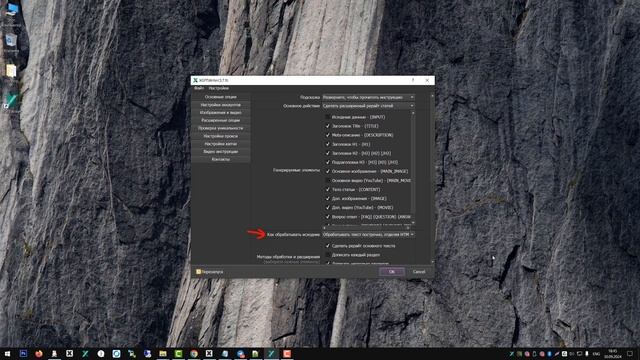
Task: Open Firefox from the taskbar
Action: [39, 353]
